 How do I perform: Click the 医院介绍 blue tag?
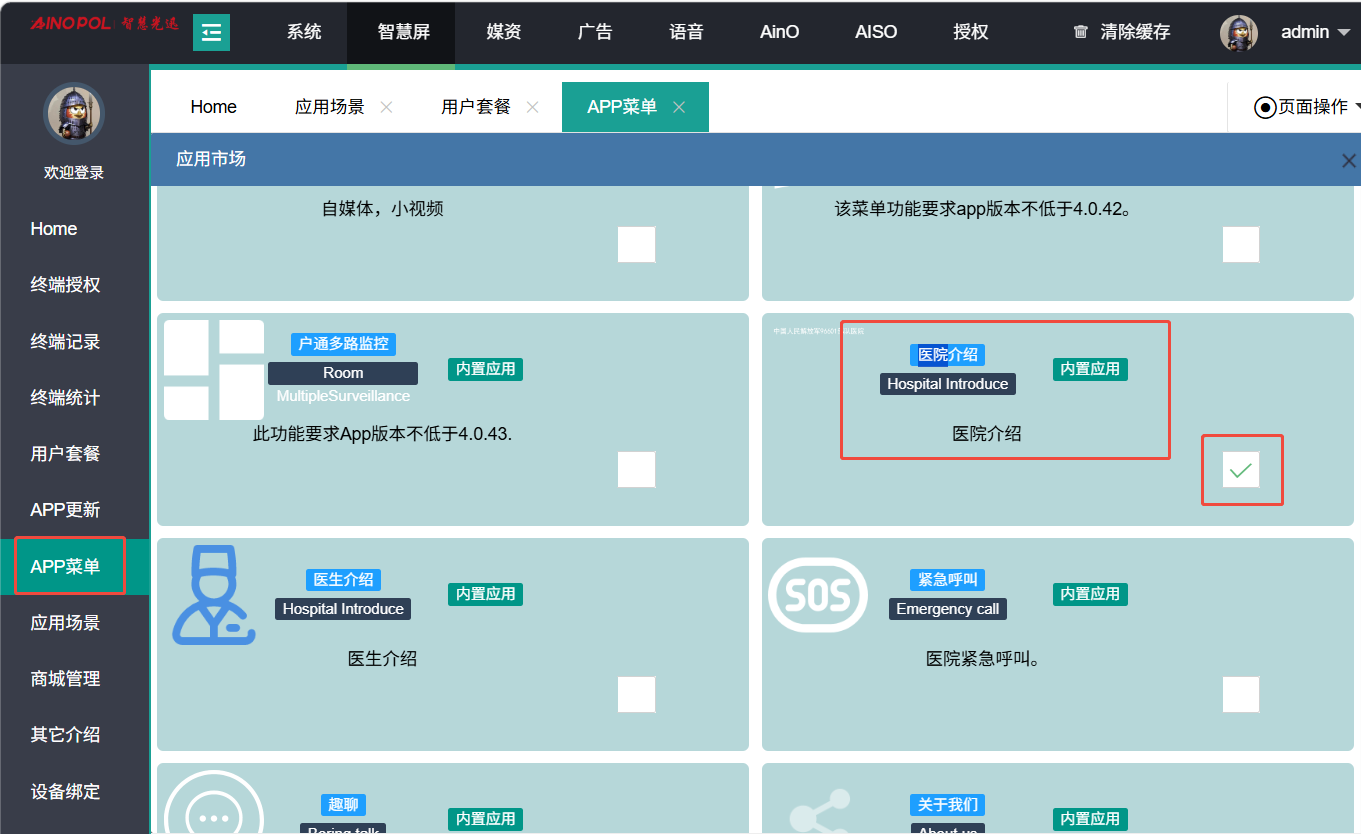(x=948, y=355)
